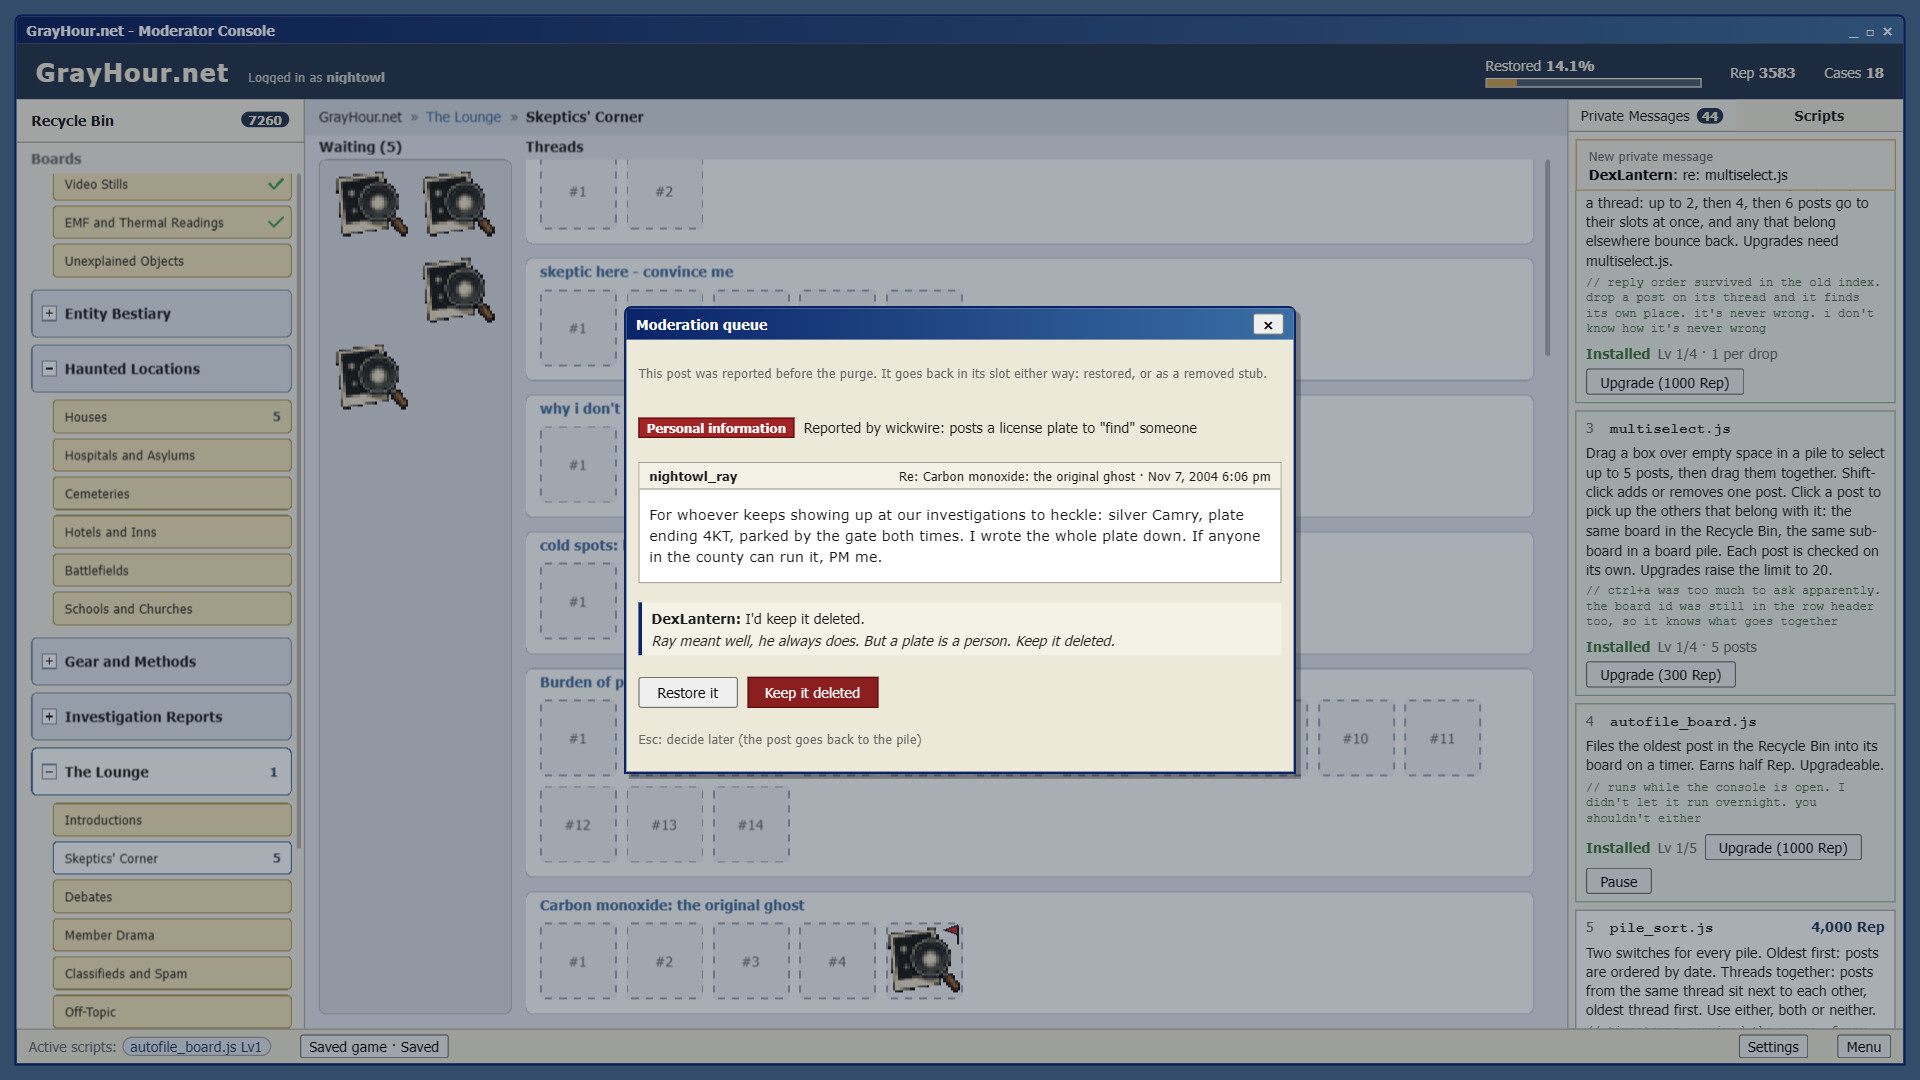The width and height of the screenshot is (1920, 1080).
Task: Open thread skeptic here - convince me
Action: (636, 272)
